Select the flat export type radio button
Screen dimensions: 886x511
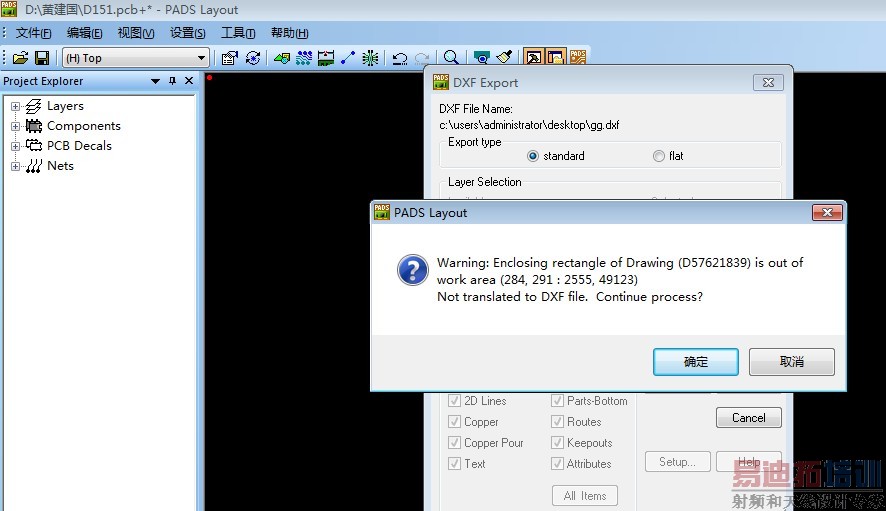(x=659, y=156)
